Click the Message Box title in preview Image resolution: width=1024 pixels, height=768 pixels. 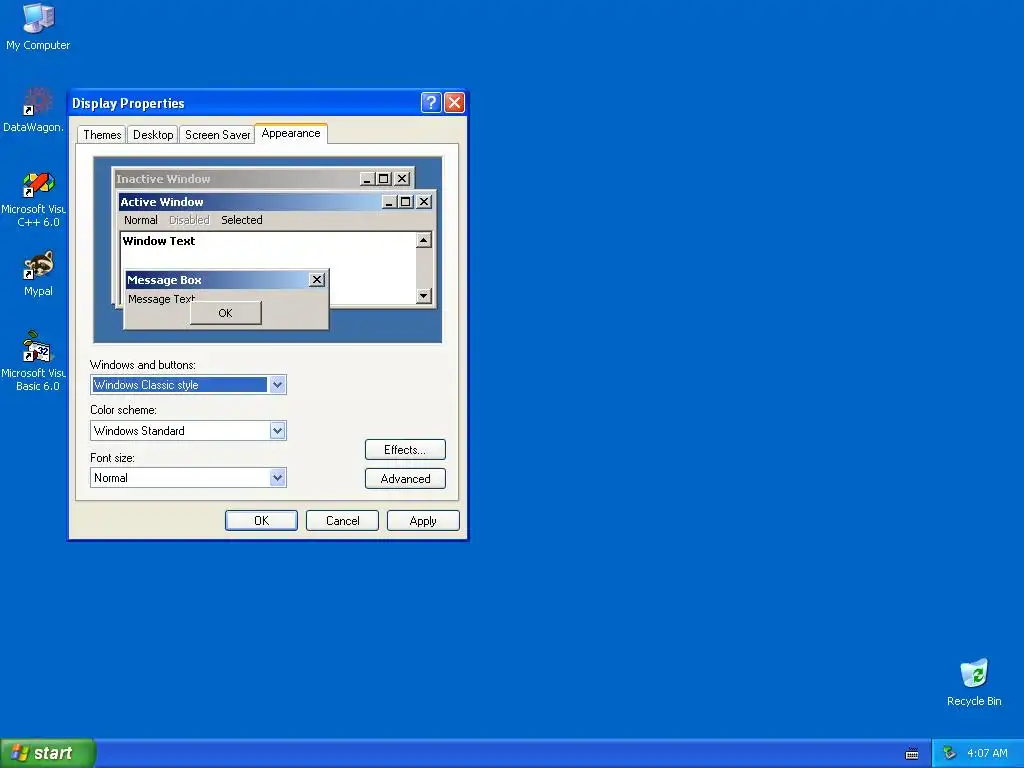point(225,280)
